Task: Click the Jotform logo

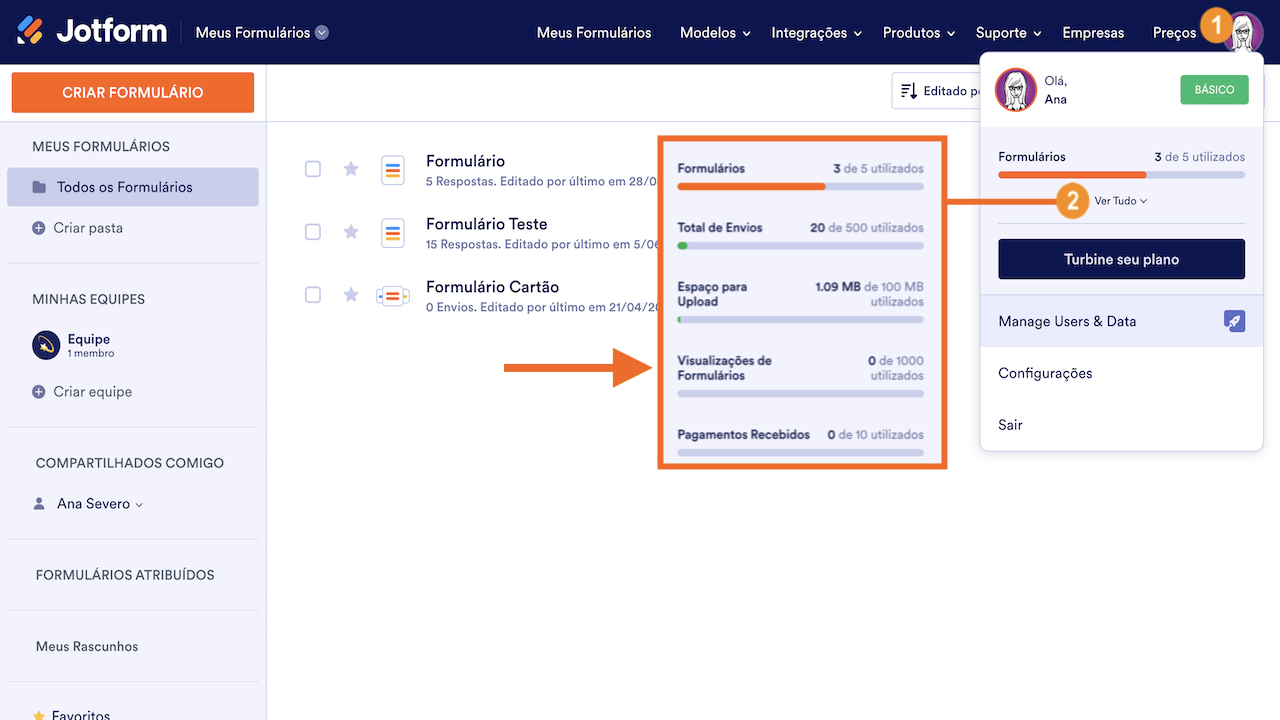Action: coord(92,31)
